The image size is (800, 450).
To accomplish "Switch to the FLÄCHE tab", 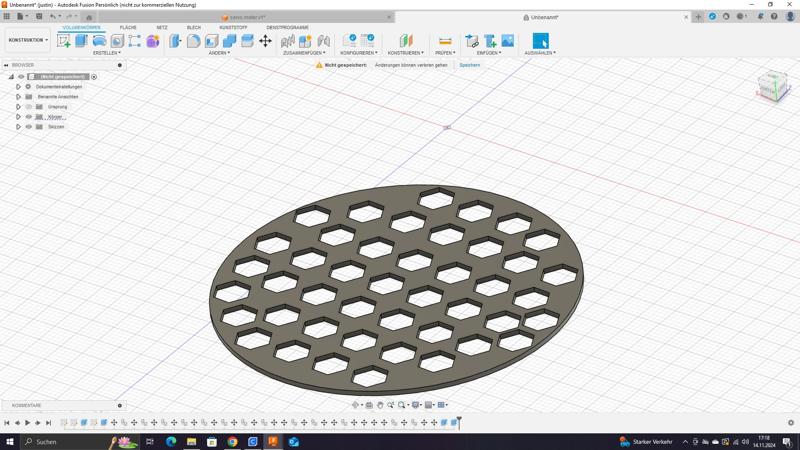I will (x=128, y=28).
